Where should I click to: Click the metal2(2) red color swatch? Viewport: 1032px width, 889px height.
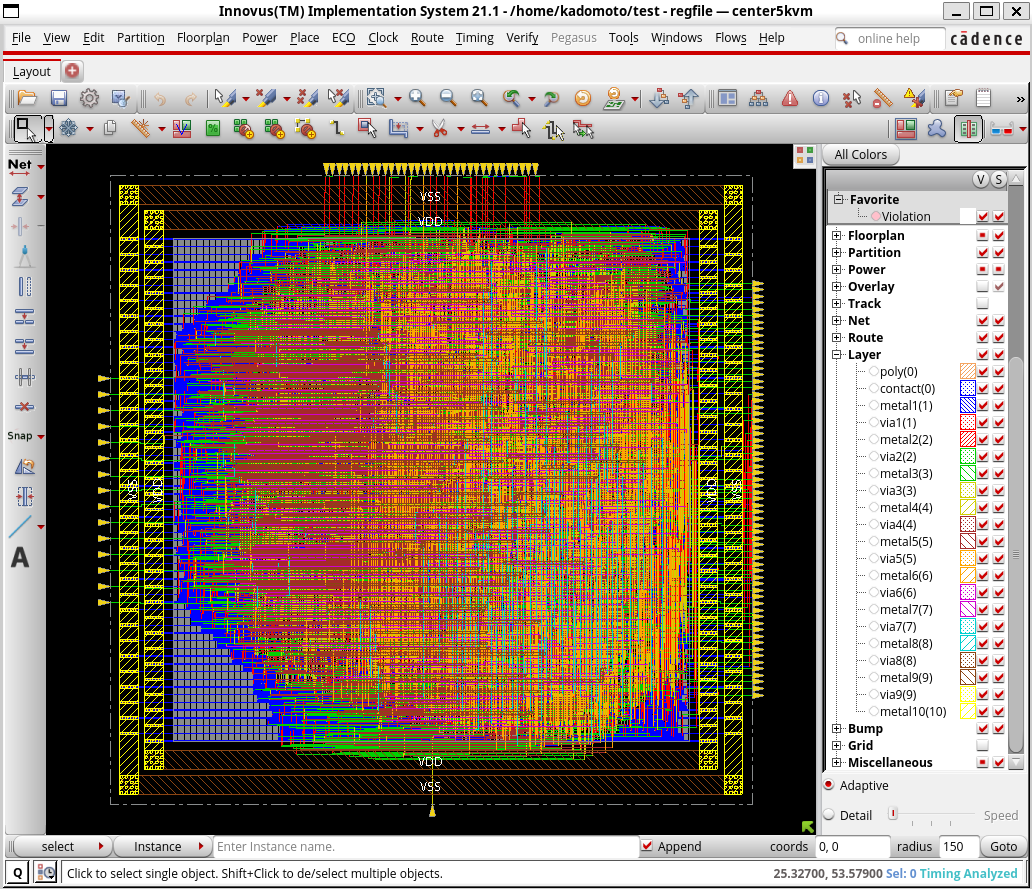tap(967, 440)
